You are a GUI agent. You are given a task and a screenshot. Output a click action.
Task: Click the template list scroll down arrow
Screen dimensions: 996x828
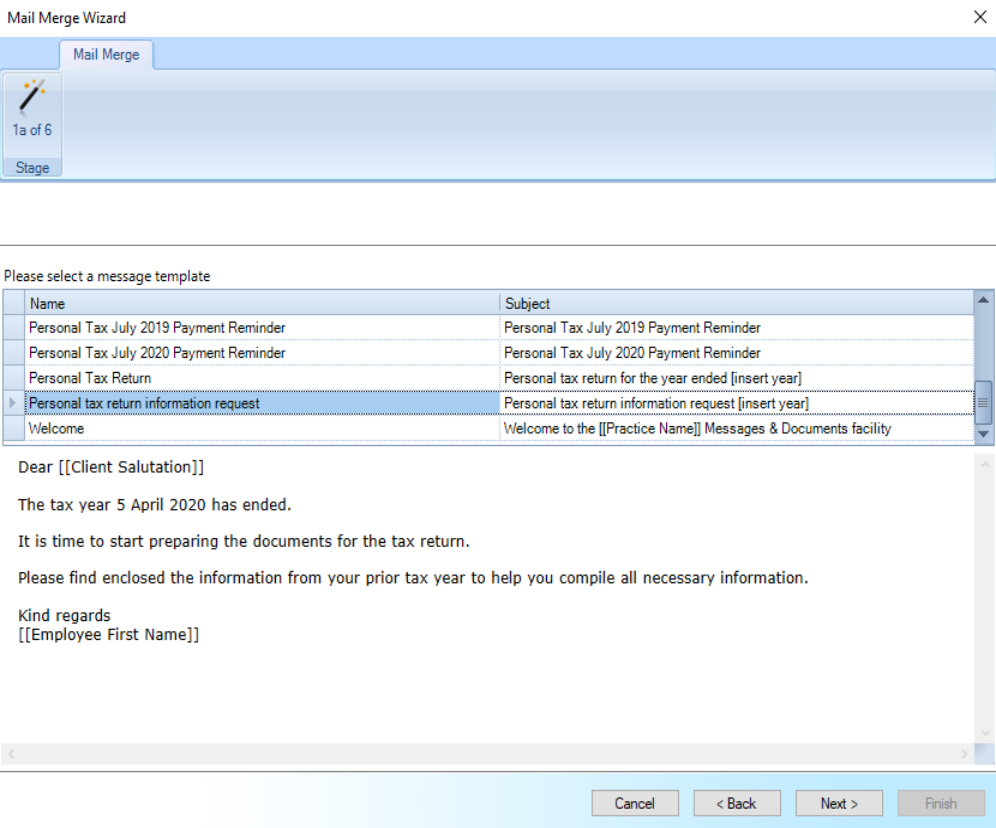[x=983, y=434]
